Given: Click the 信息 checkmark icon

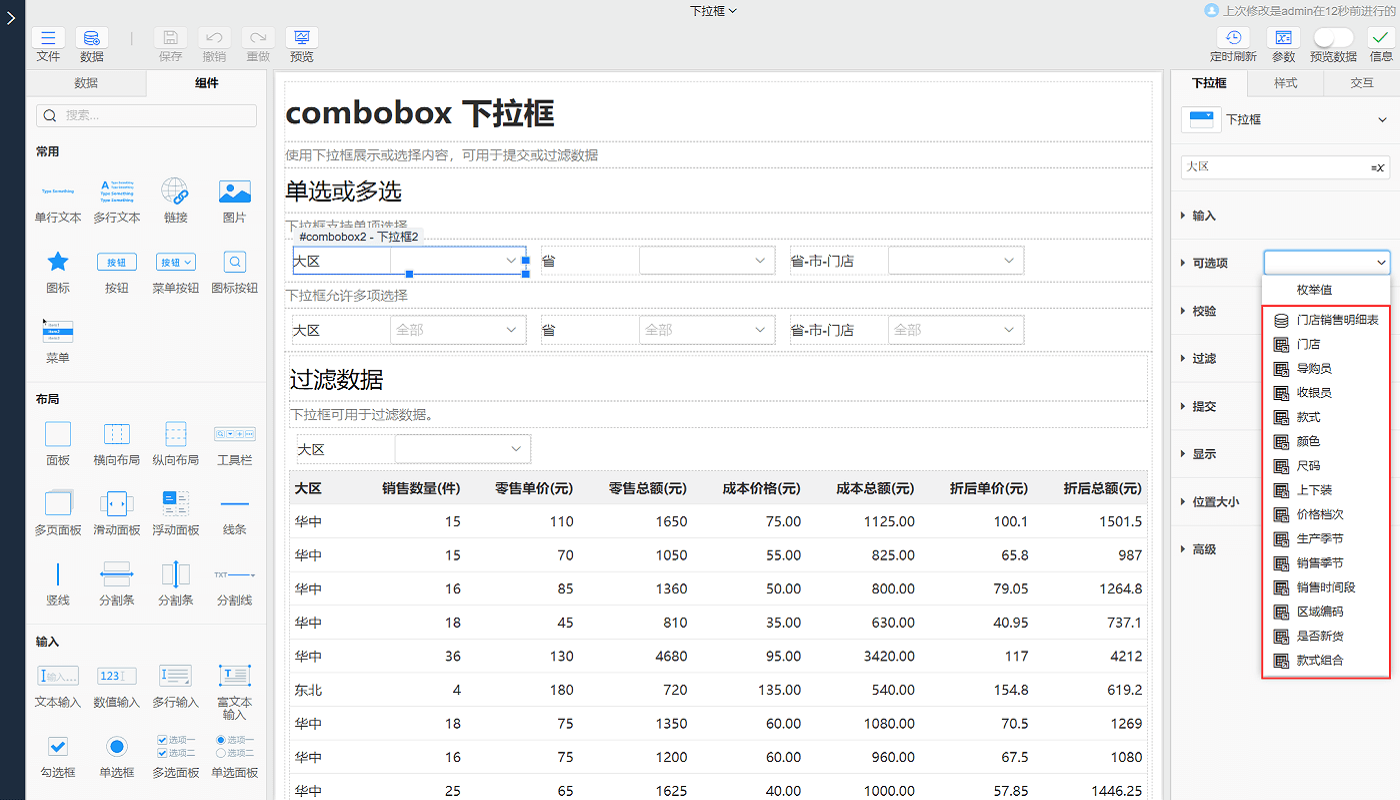Looking at the screenshot, I should coord(1380,38).
